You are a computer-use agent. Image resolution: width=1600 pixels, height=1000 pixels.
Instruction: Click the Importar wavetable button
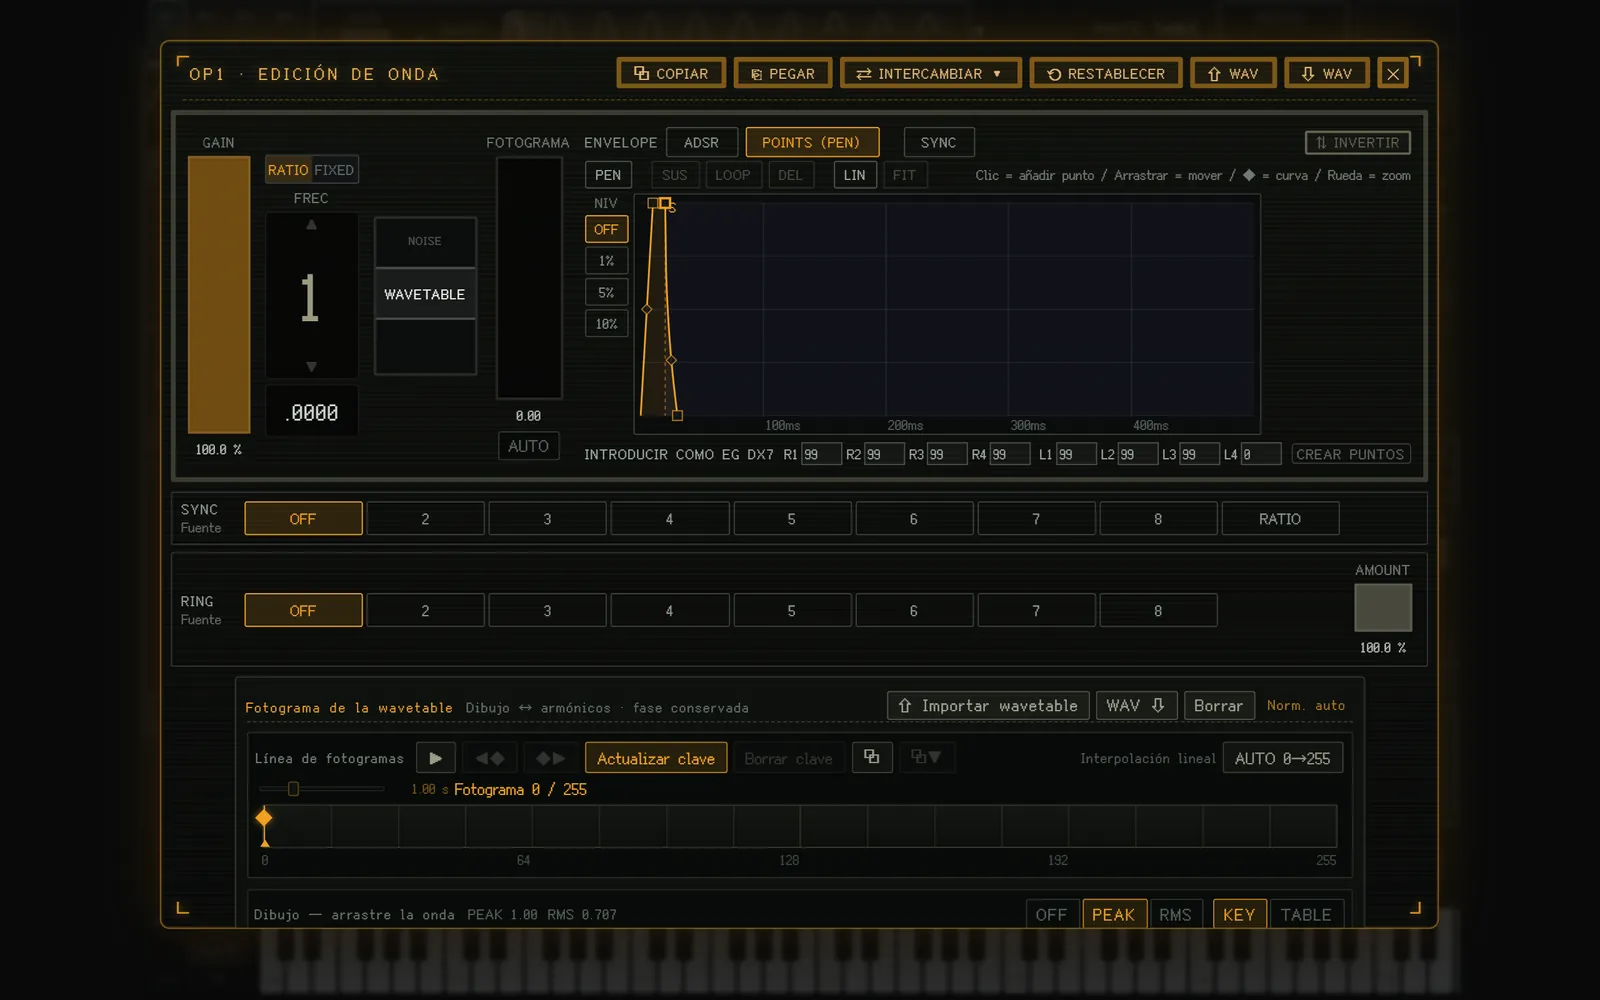tap(988, 706)
